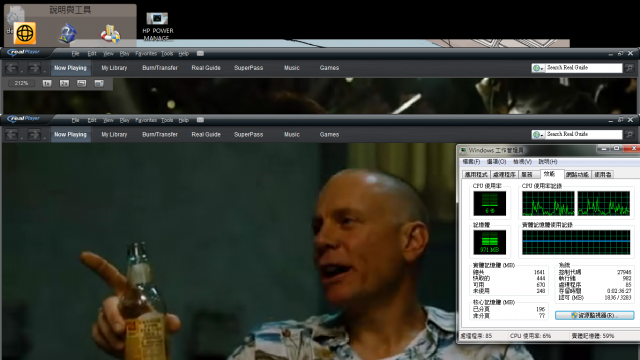This screenshot has width=640, height=360.
Task: Click the CPU usage meter showing 6%
Action: point(490,203)
